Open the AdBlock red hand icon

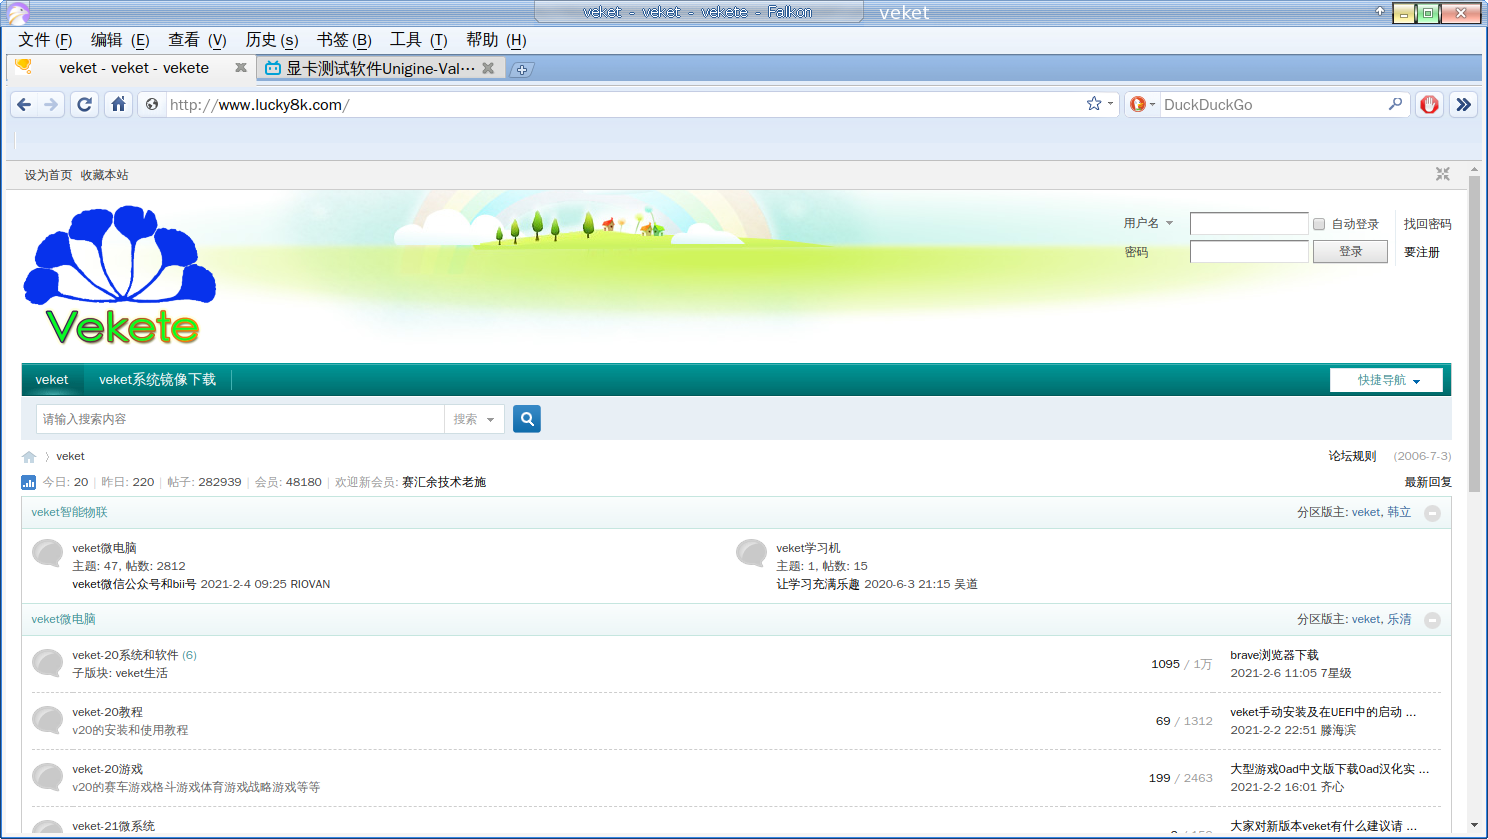[x=1429, y=104]
